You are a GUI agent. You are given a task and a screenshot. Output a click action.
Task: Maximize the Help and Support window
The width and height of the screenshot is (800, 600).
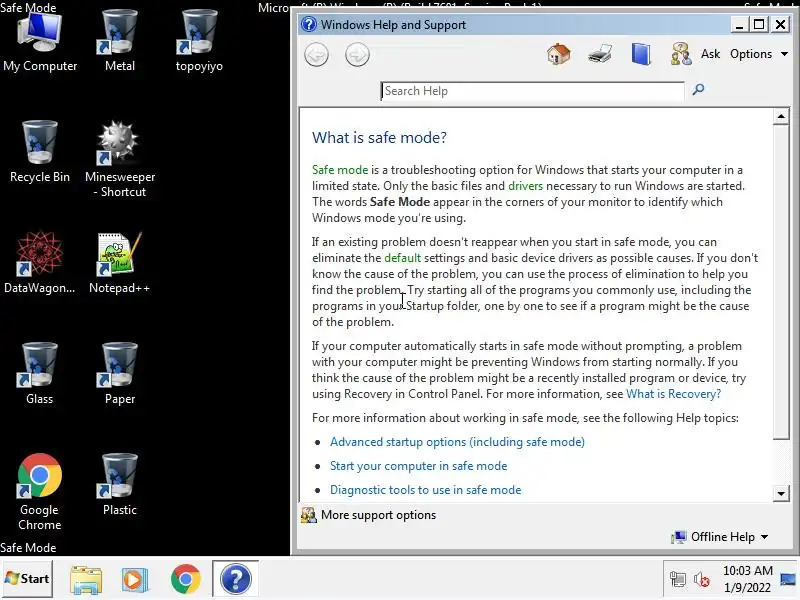point(759,24)
